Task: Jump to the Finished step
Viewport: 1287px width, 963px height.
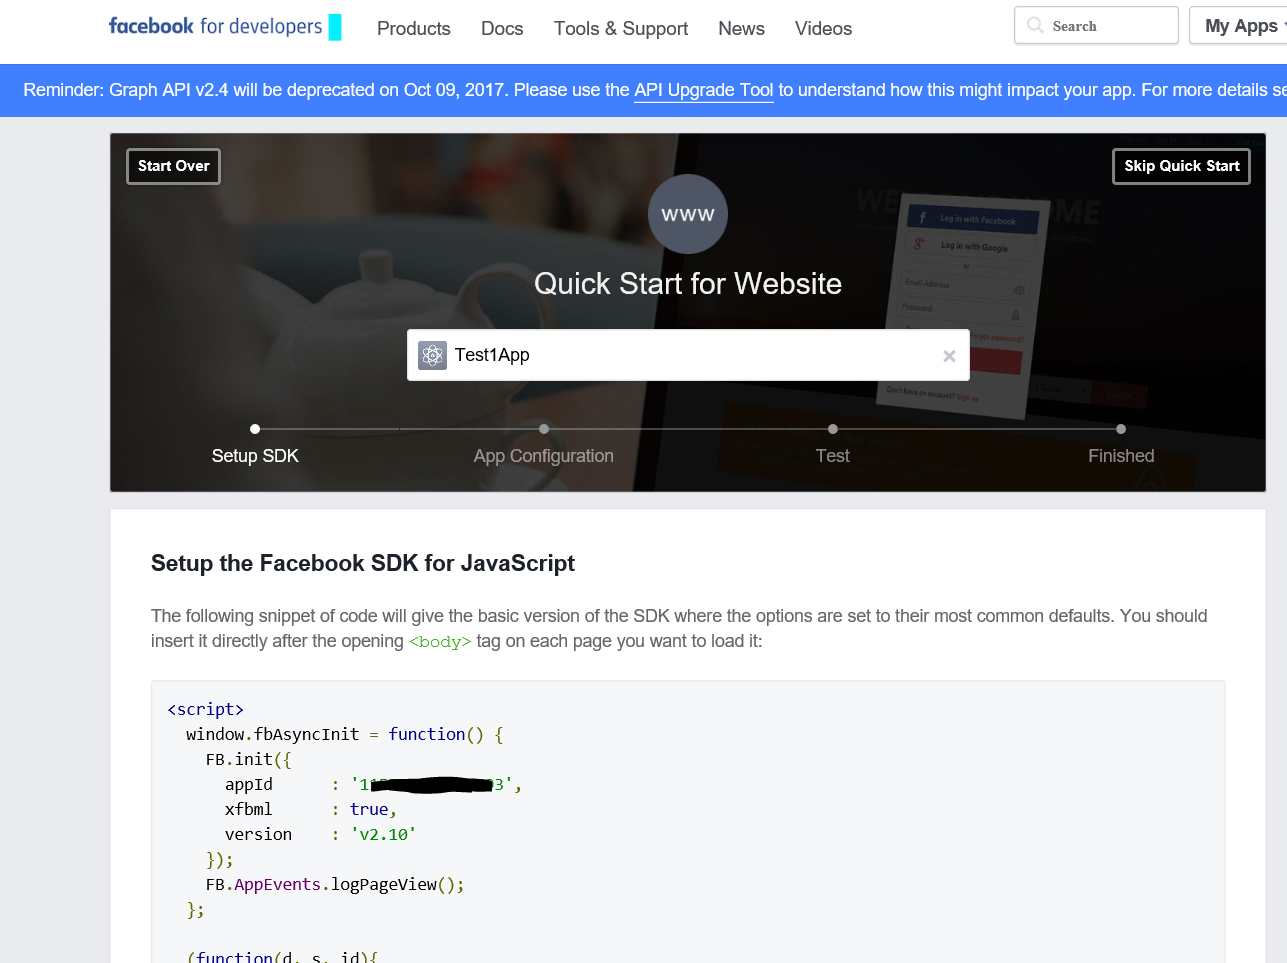Action: tap(1120, 429)
